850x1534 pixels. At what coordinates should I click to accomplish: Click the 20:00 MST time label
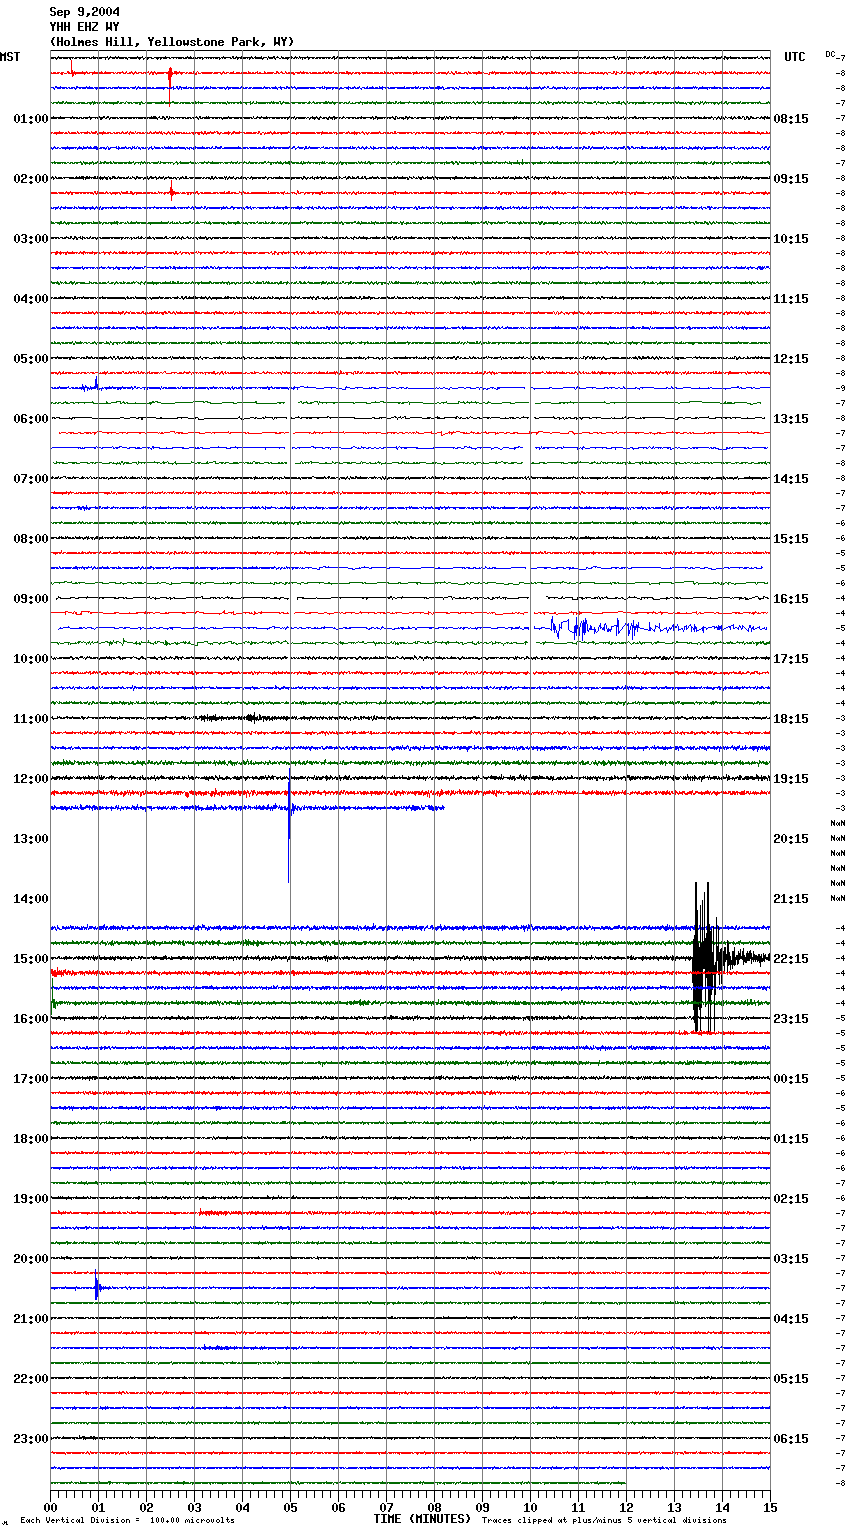click(x=30, y=1259)
